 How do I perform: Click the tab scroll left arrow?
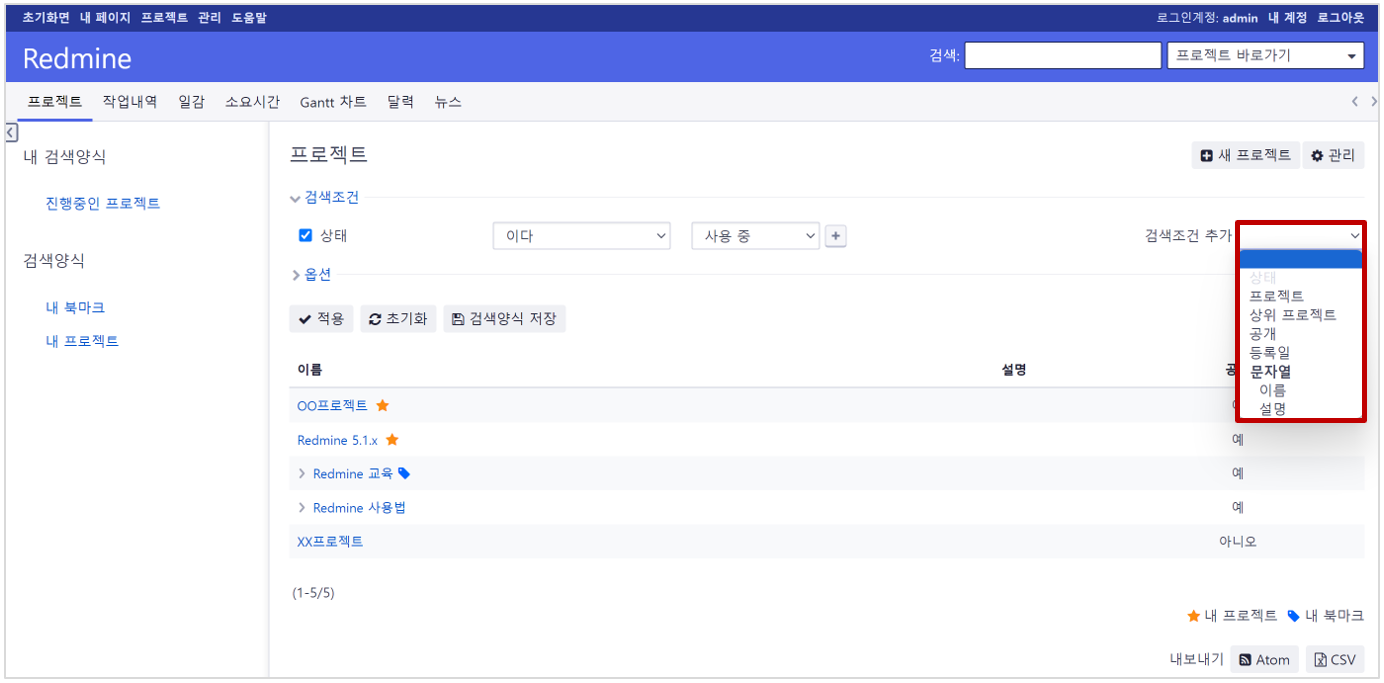tap(1354, 101)
